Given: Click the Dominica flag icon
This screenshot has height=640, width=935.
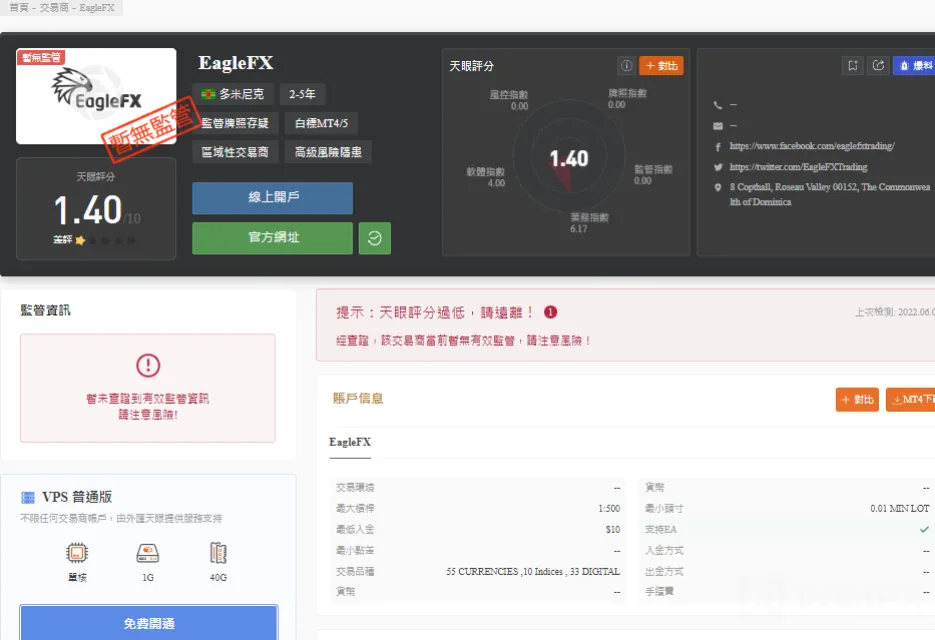Looking at the screenshot, I should click(x=208, y=94).
